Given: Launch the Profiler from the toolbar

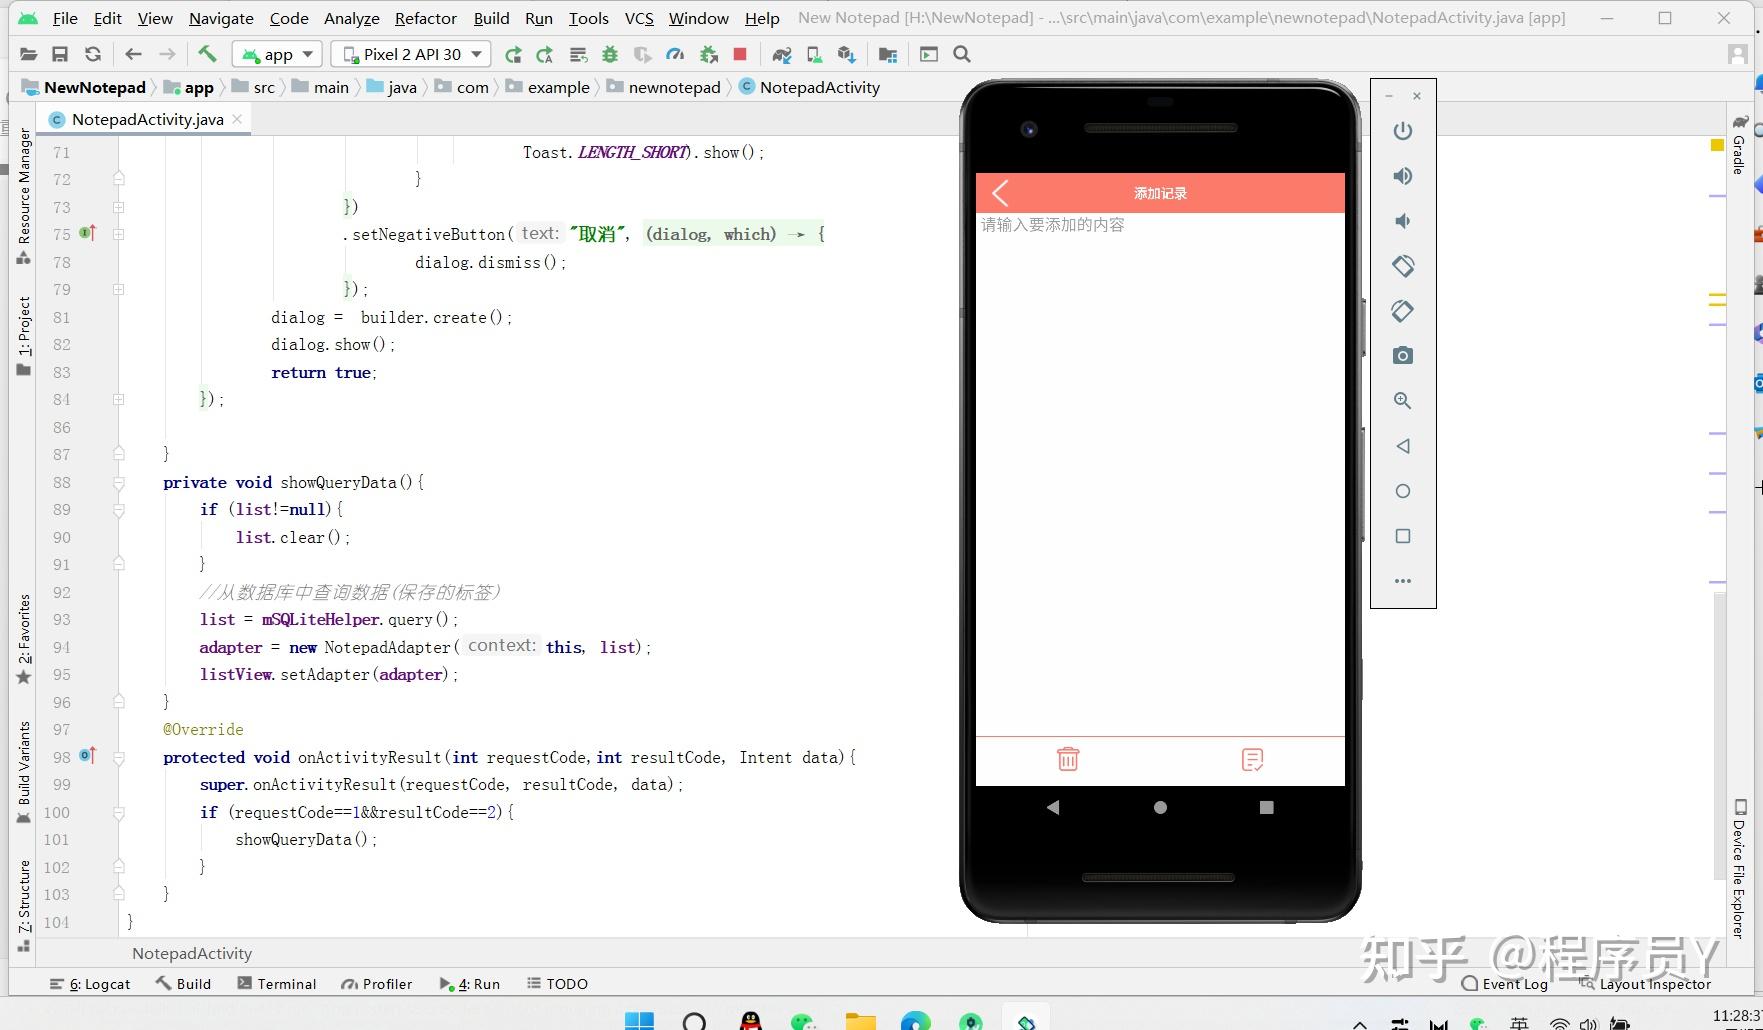Looking at the screenshot, I should [x=675, y=54].
